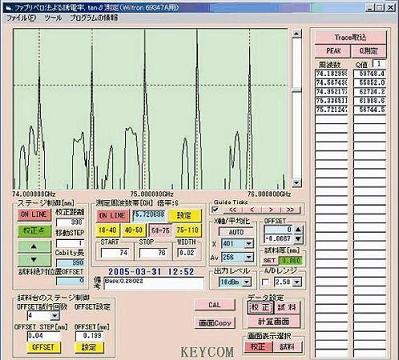This screenshot has width=399, height=360.
Task: Click the Guide Ticks fast-backward << button
Action: pyautogui.click(x=232, y=210)
